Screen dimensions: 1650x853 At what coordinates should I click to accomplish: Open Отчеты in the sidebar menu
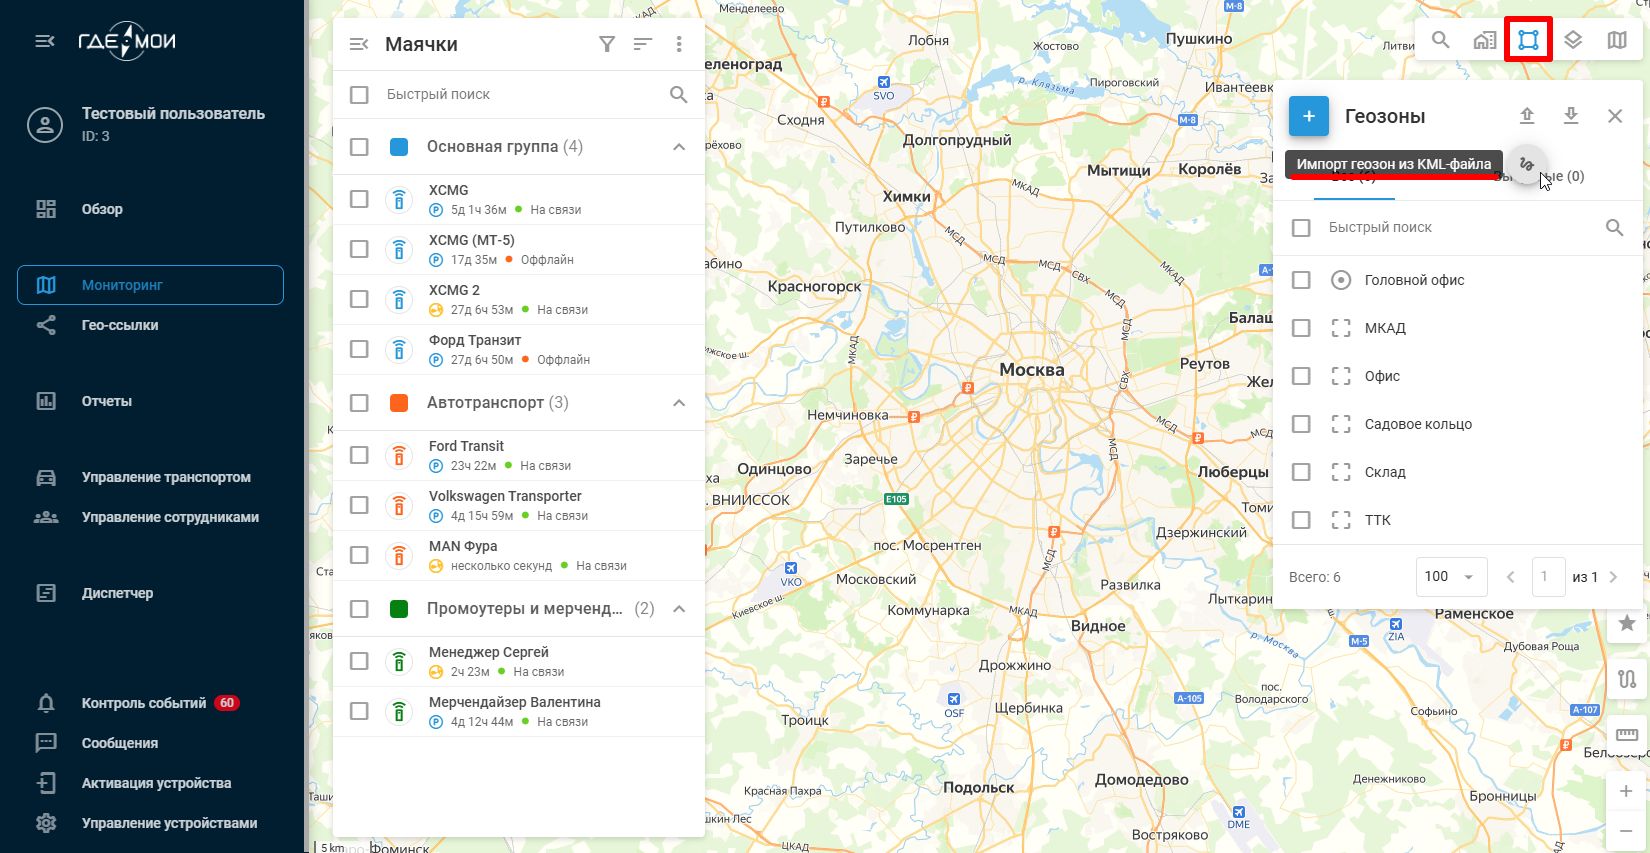tap(107, 401)
